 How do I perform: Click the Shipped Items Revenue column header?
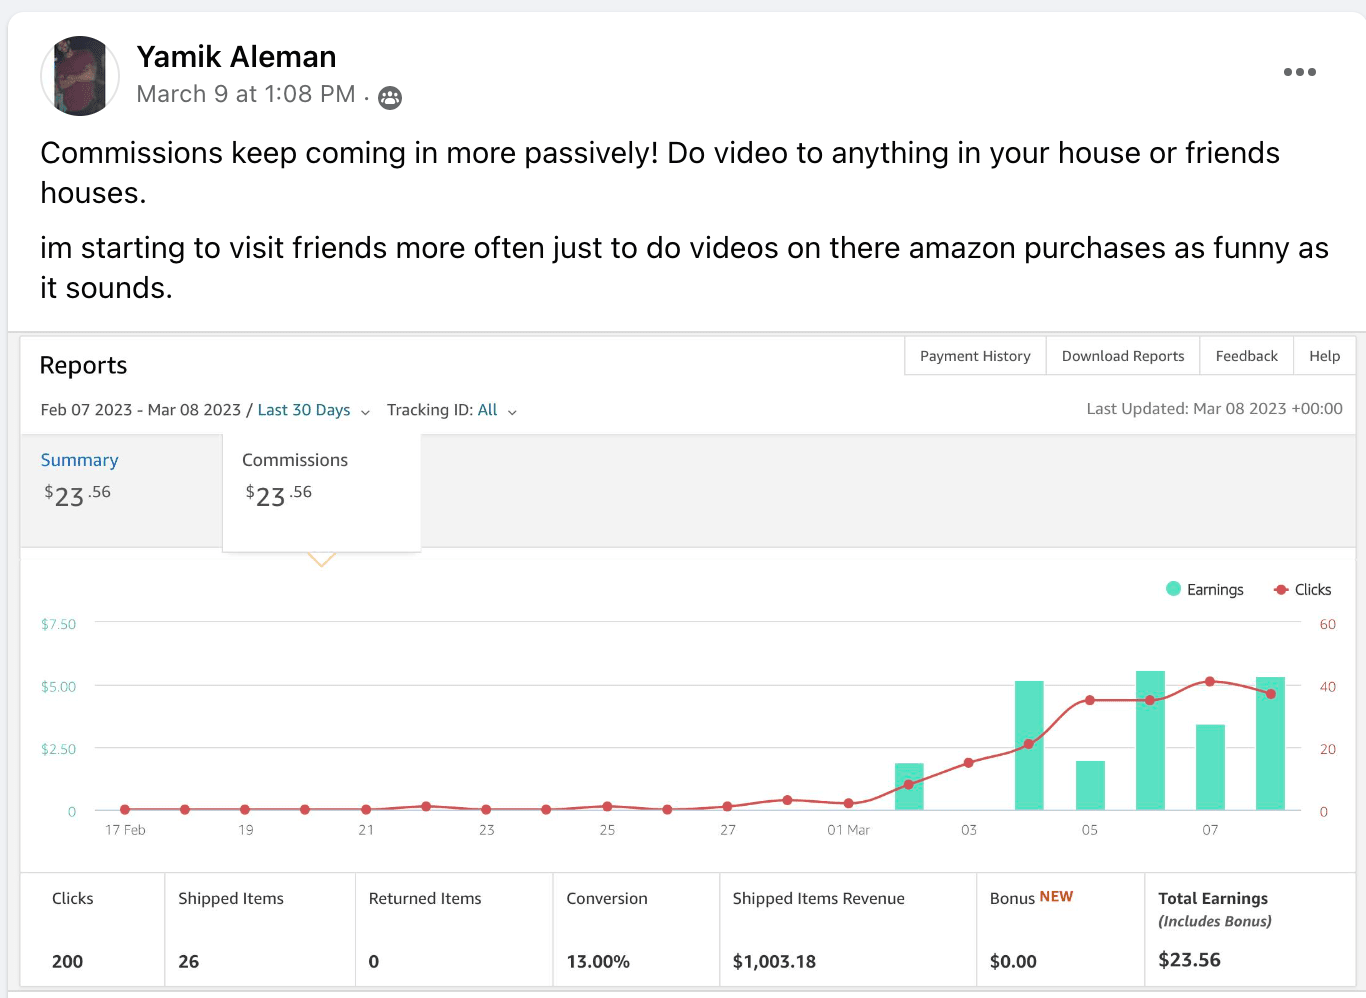point(818,898)
